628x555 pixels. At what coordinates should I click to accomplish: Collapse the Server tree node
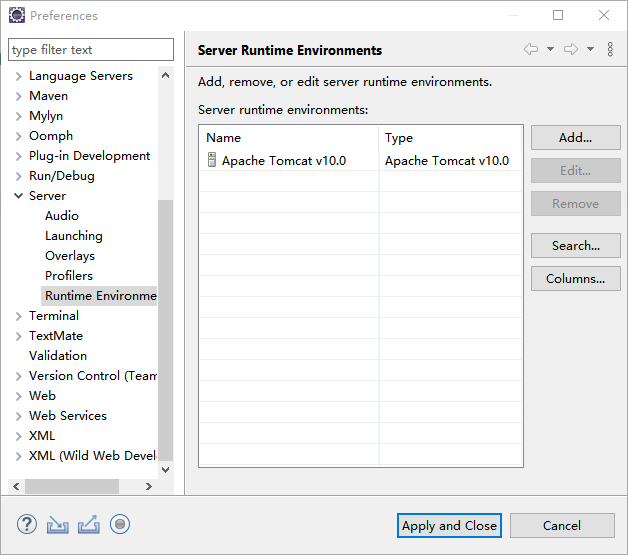tap(18, 196)
